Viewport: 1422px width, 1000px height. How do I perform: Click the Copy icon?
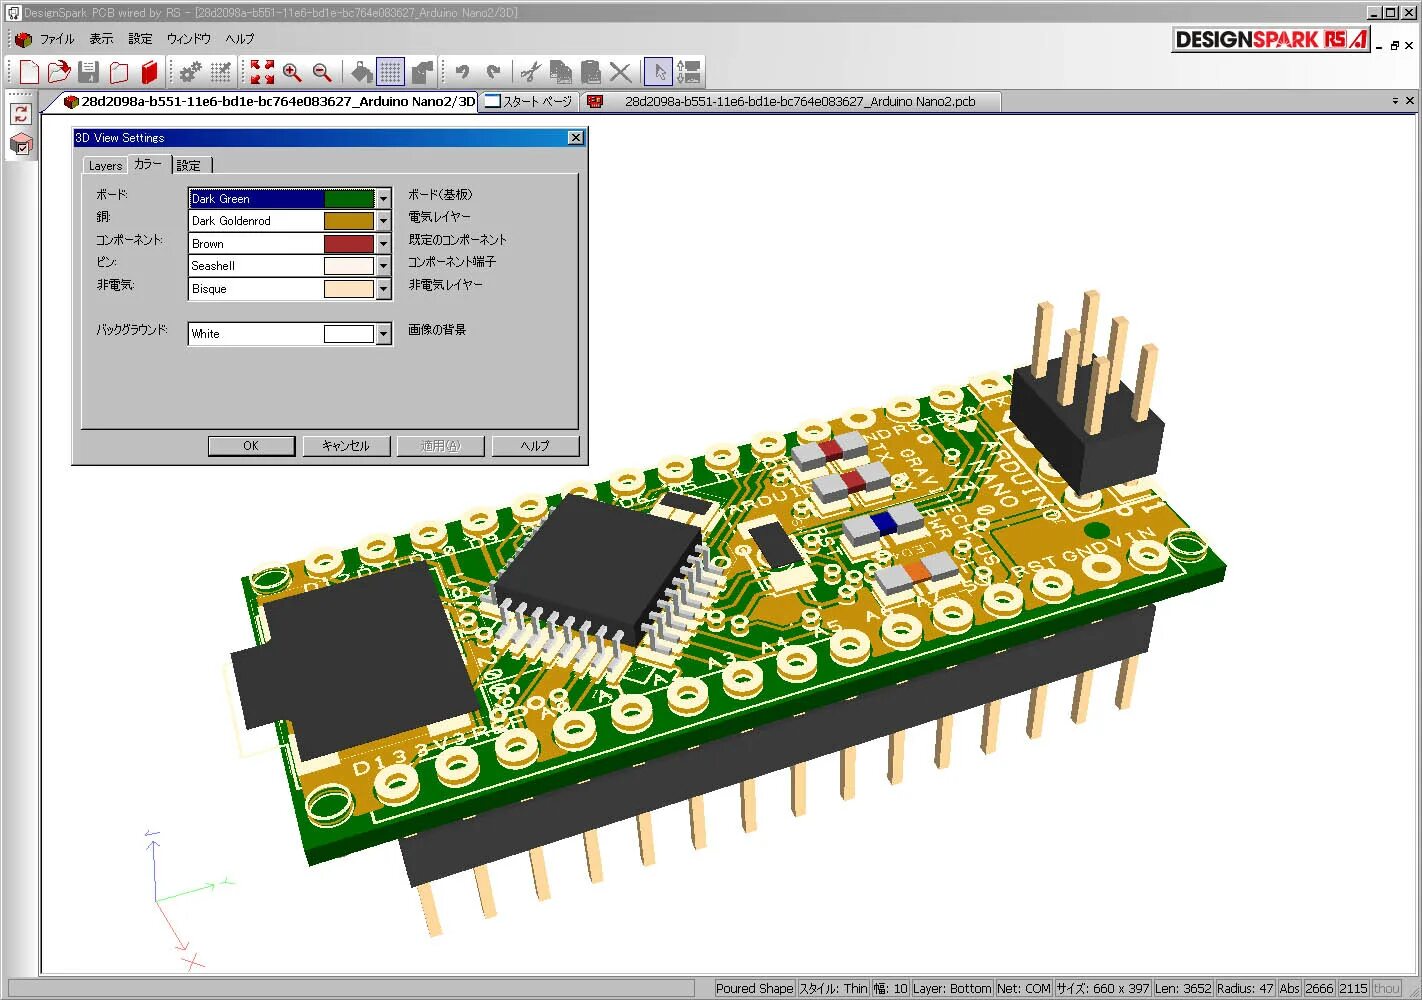(561, 72)
